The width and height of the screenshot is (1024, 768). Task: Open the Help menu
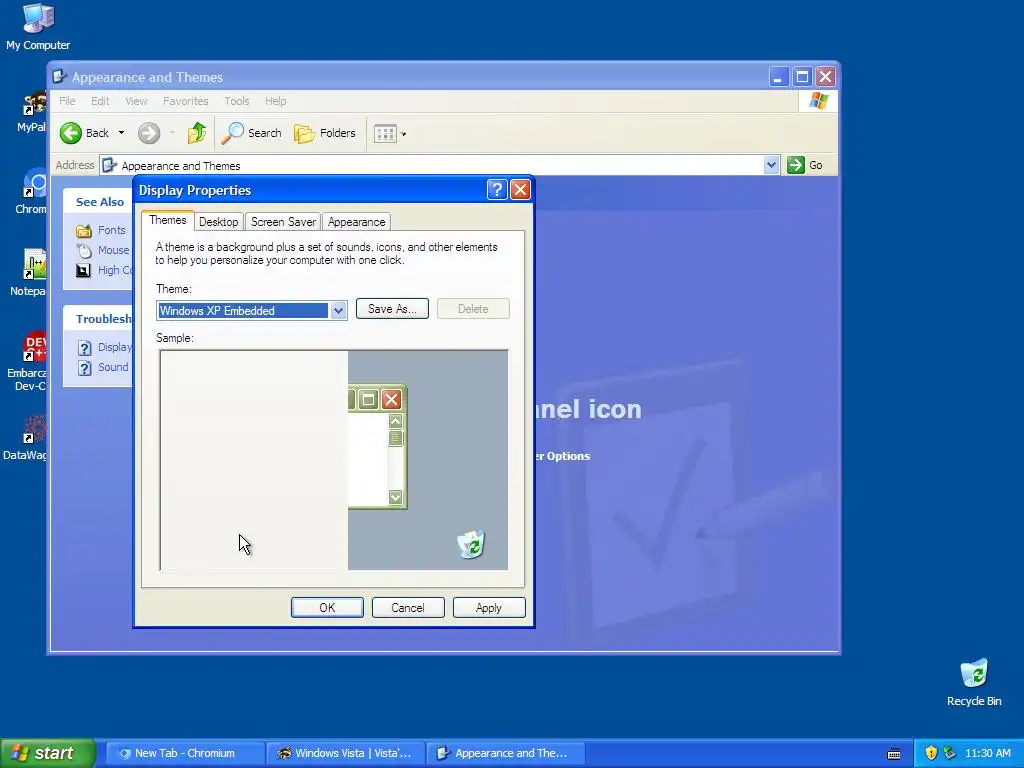tap(276, 101)
